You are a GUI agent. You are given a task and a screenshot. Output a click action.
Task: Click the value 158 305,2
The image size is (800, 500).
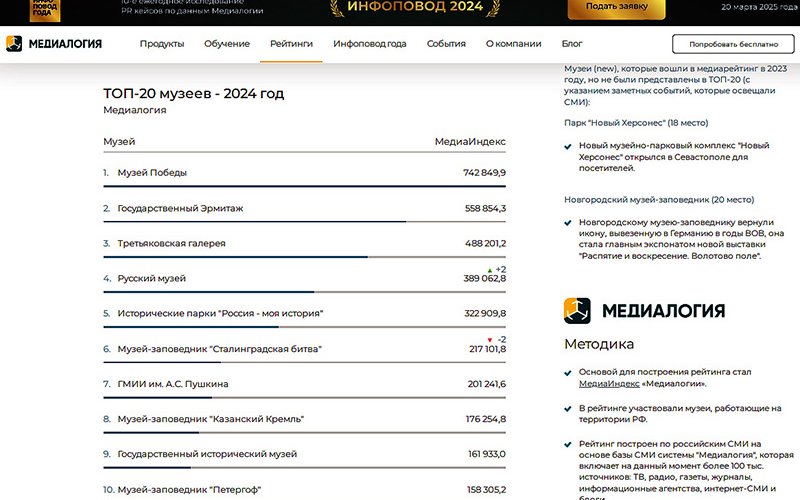point(486,490)
